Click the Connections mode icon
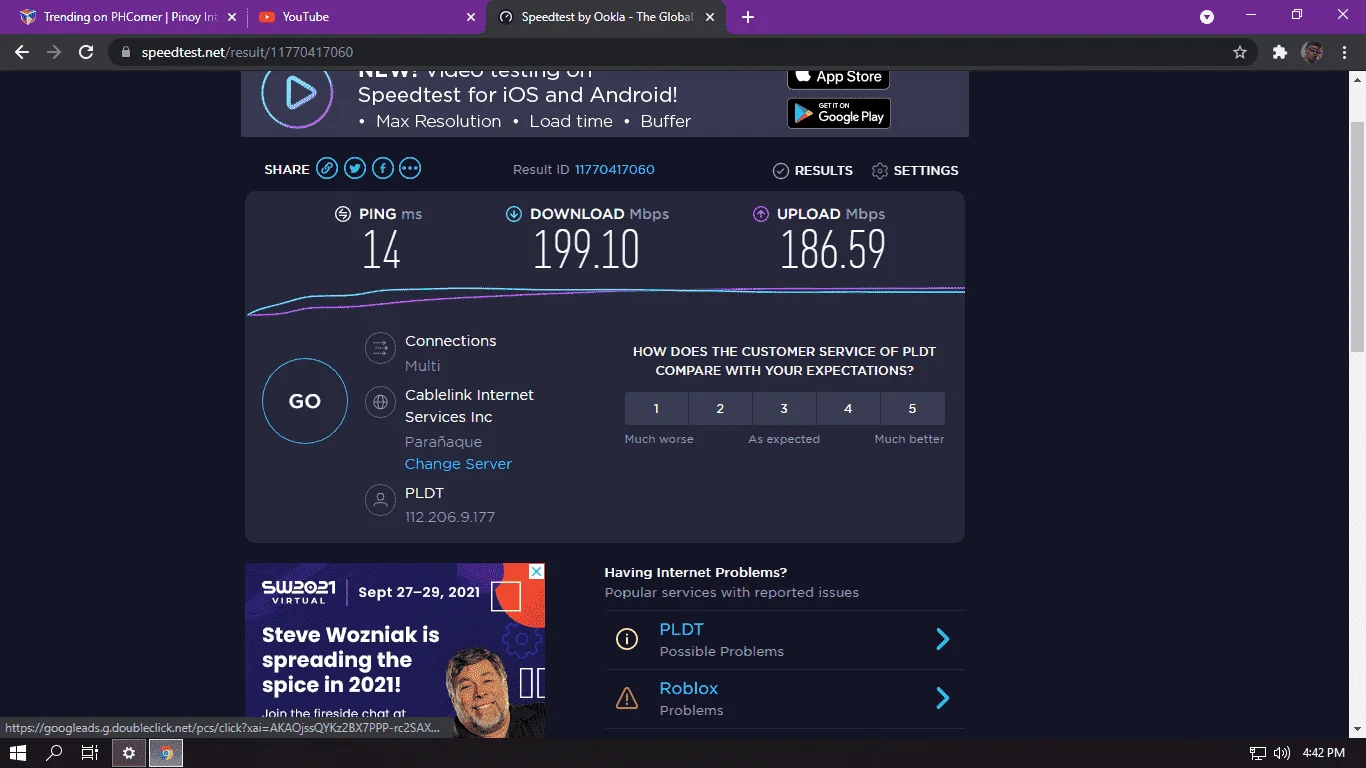Image resolution: width=1366 pixels, height=768 pixels. click(x=380, y=348)
